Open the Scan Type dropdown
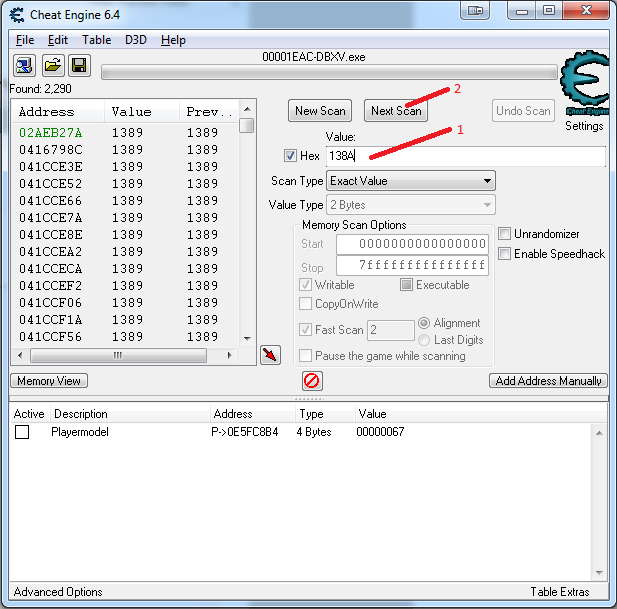Screen dimensions: 617x609 [411, 181]
